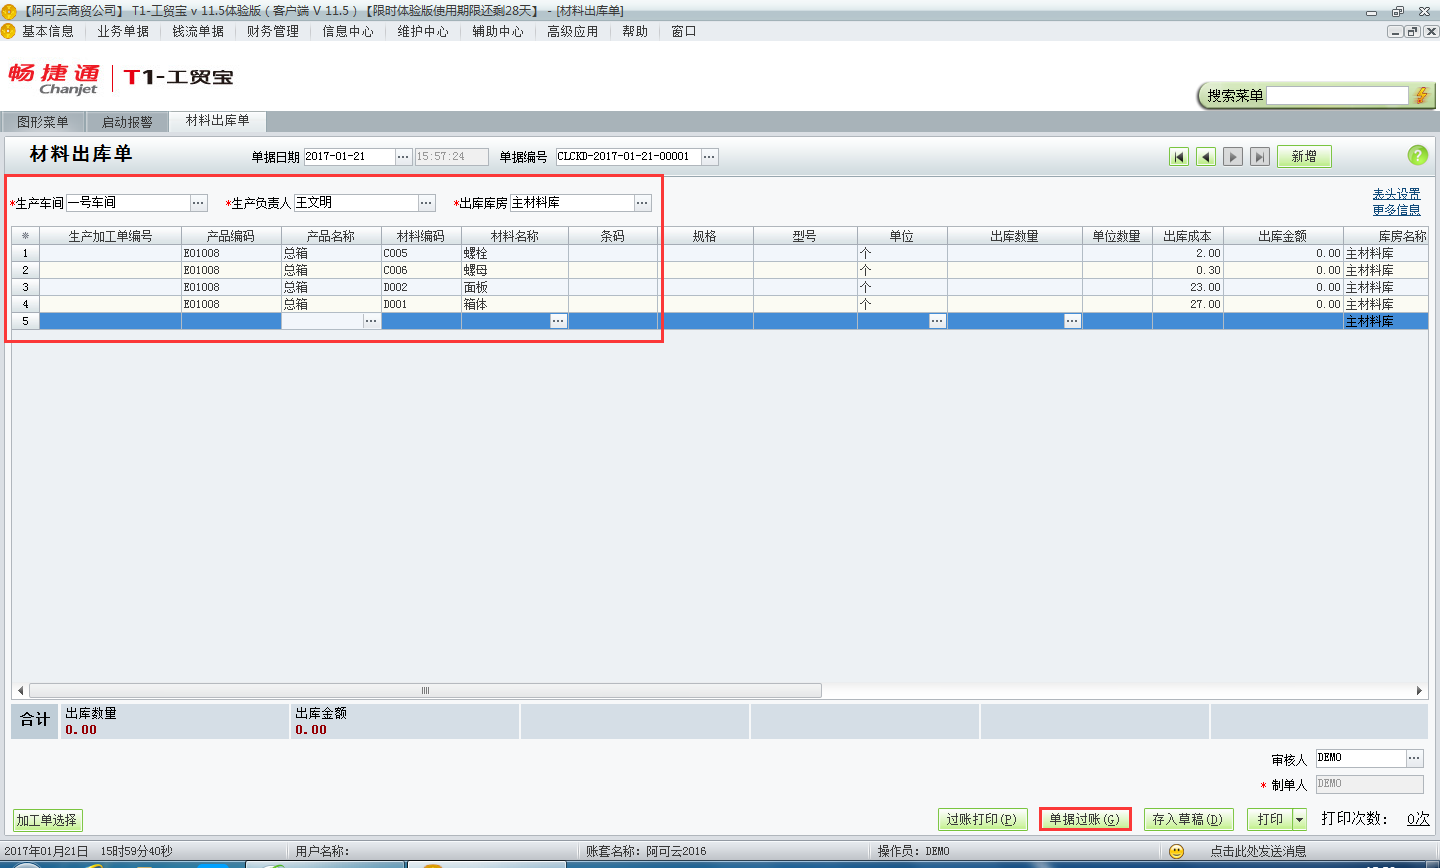Click the 搜索菜单 search input field

click(x=1337, y=96)
